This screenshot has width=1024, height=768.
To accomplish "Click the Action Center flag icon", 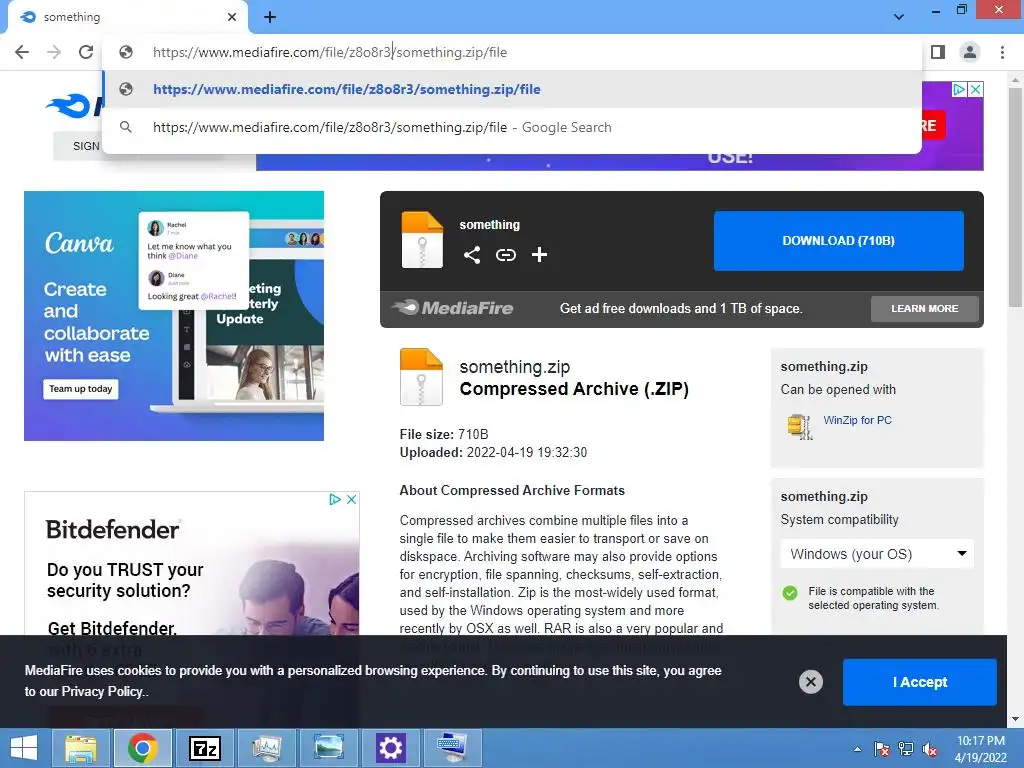I will click(x=882, y=749).
